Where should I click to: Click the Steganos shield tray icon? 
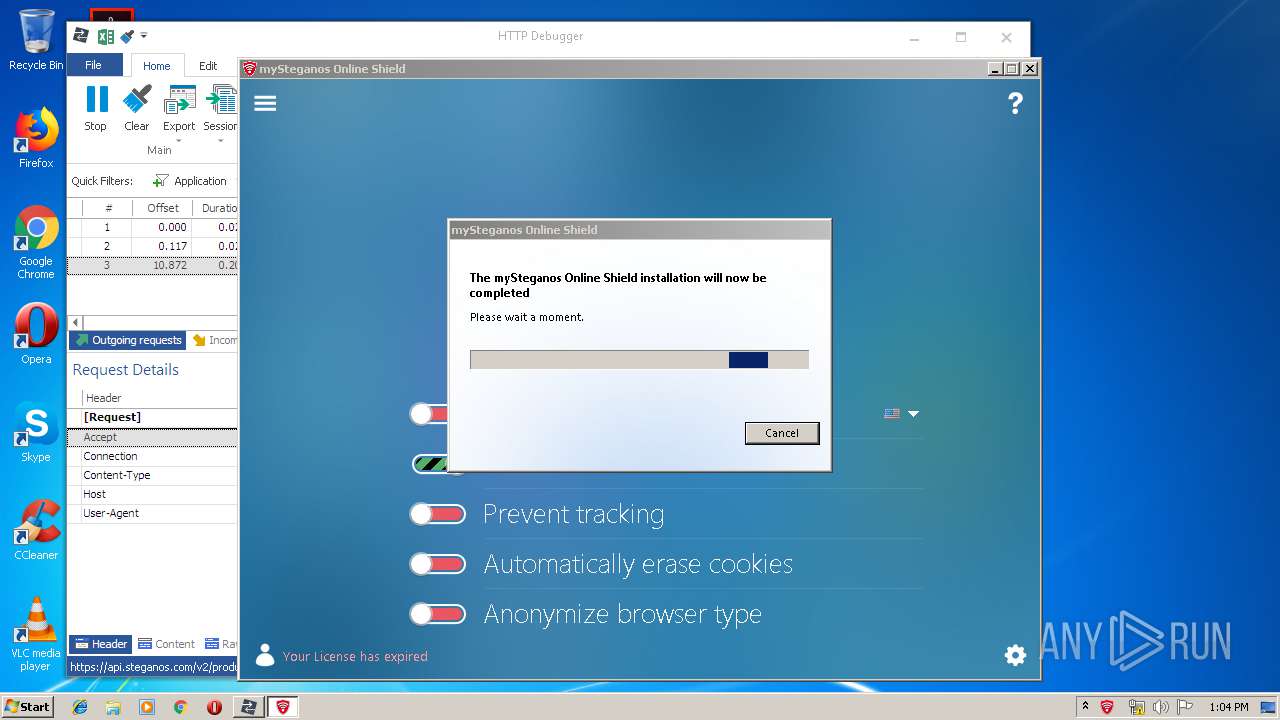click(x=1107, y=707)
